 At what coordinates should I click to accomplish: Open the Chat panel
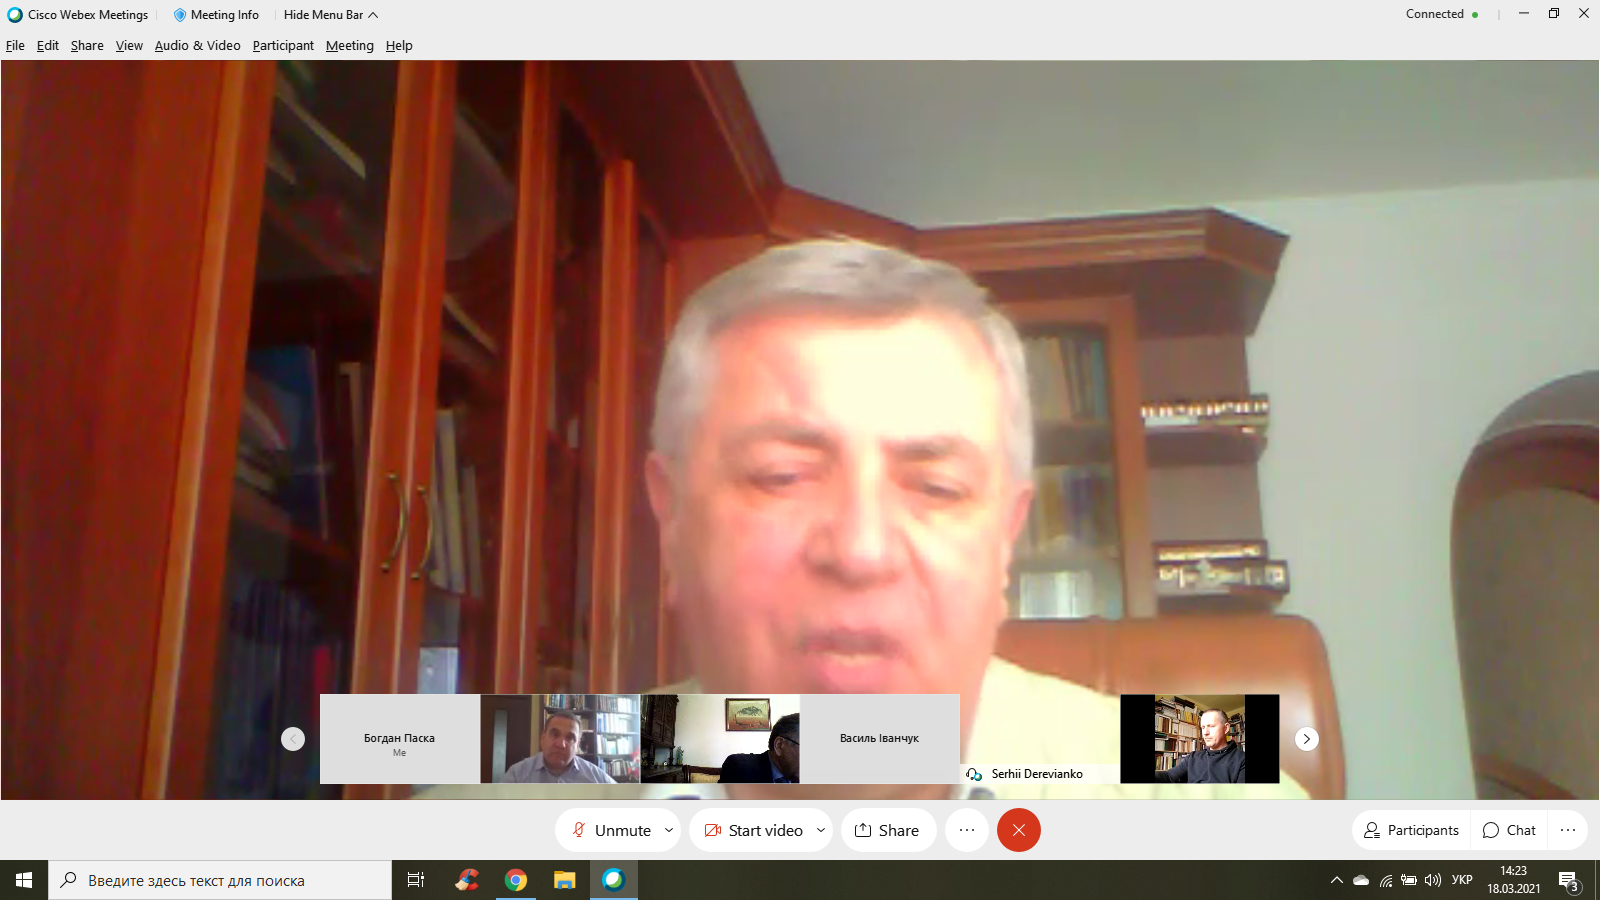1509,830
